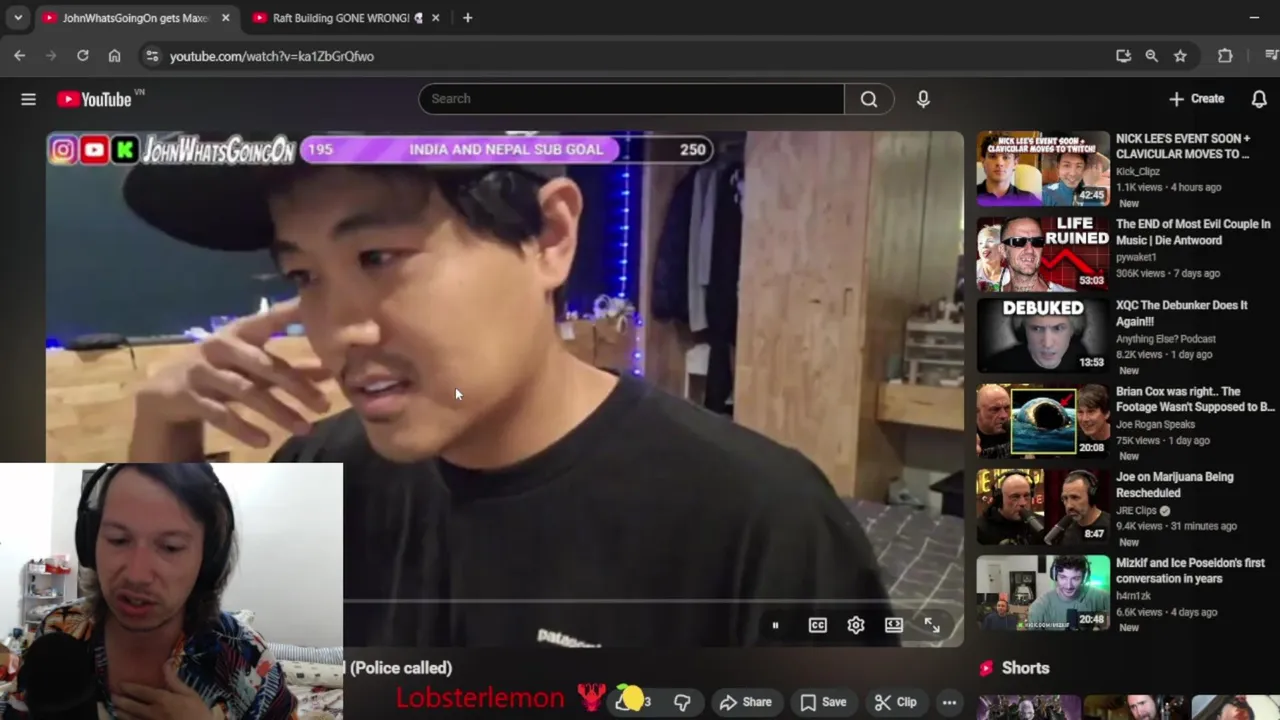Create a Clip from this video
Screen dimensions: 1280x720
[895, 702]
